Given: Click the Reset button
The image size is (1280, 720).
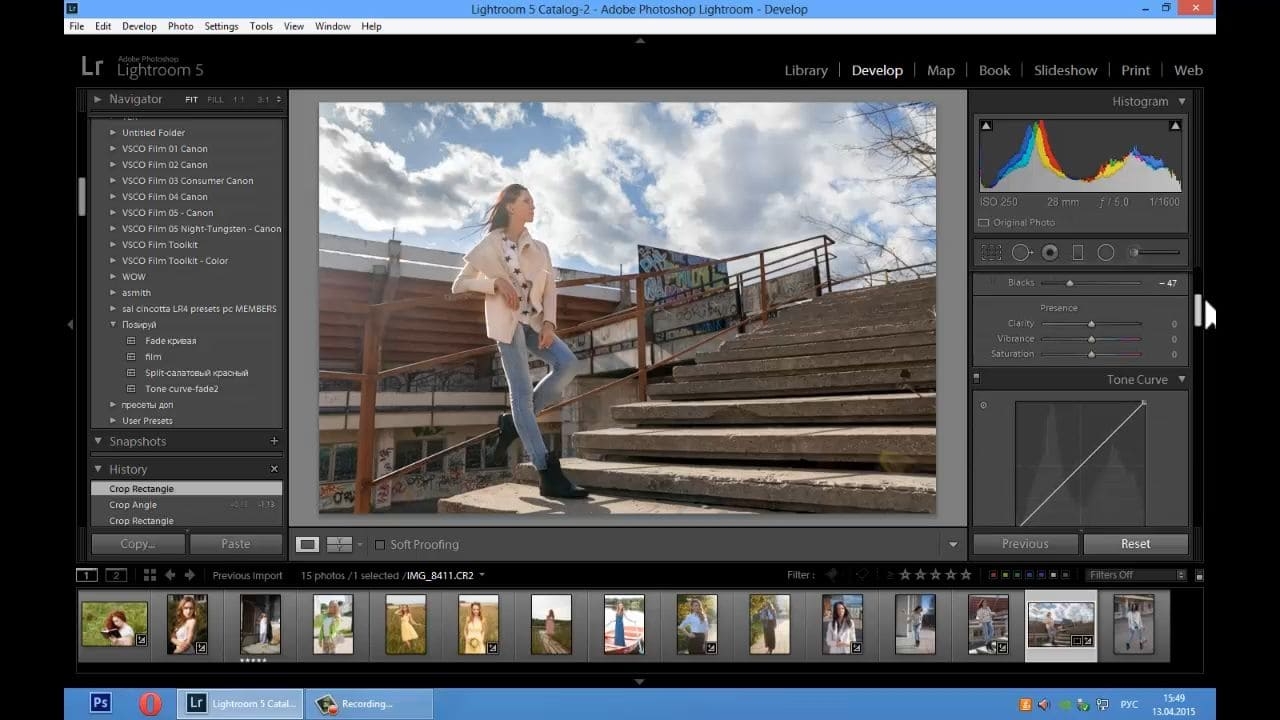Looking at the screenshot, I should pos(1136,544).
